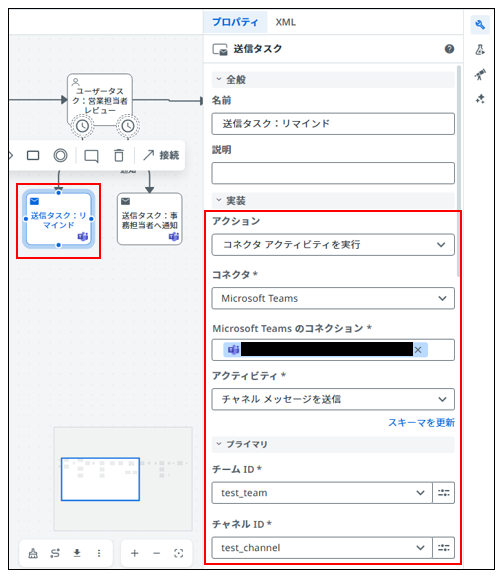This screenshot has height=577, width=502.
Task: Open the アクション dropdown
Action: [x=333, y=245]
